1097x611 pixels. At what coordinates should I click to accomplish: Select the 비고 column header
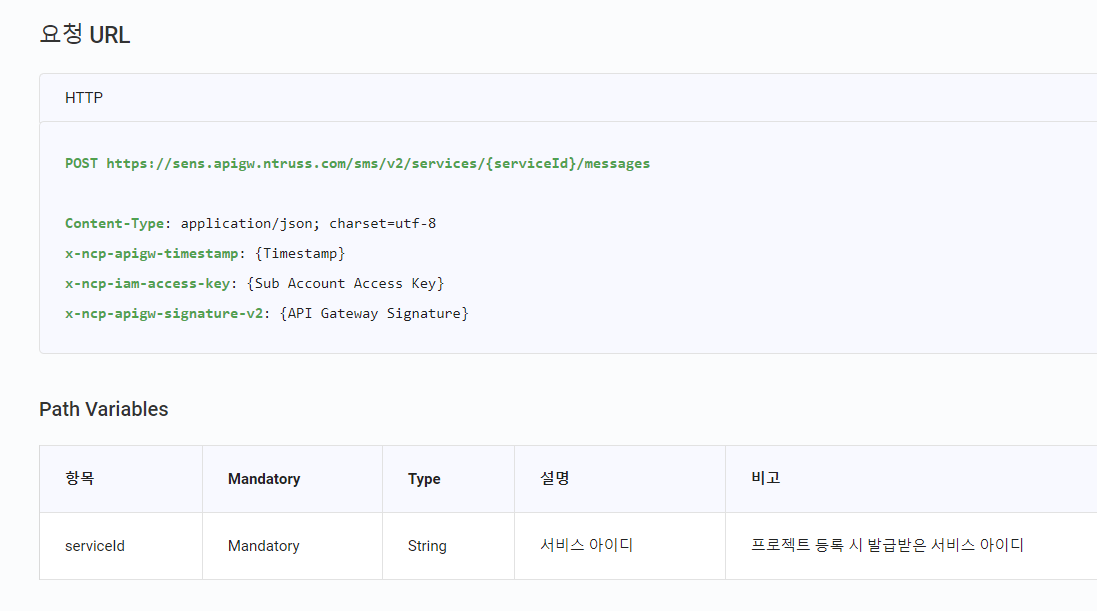point(766,478)
